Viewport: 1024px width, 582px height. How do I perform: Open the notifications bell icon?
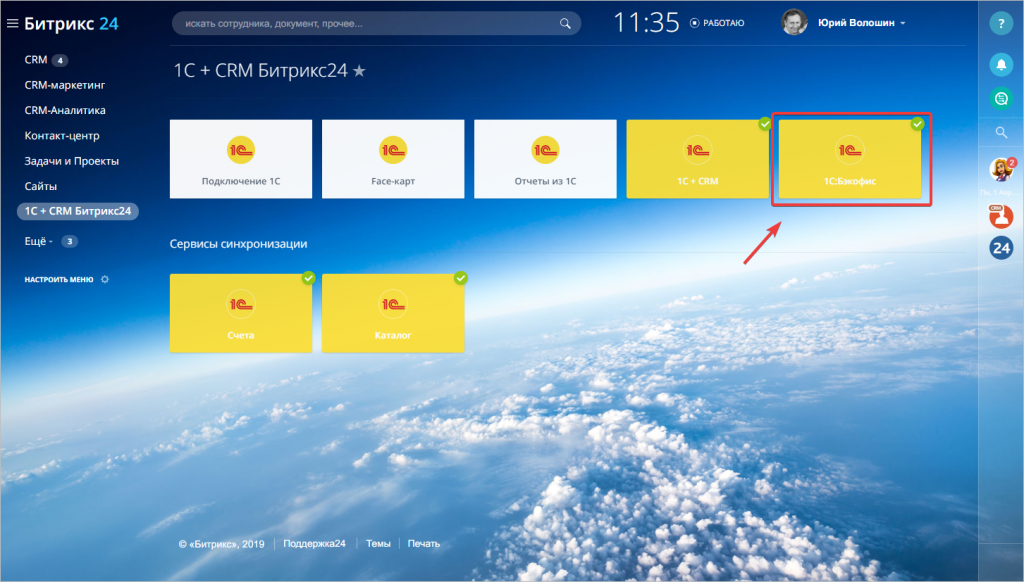click(1001, 64)
